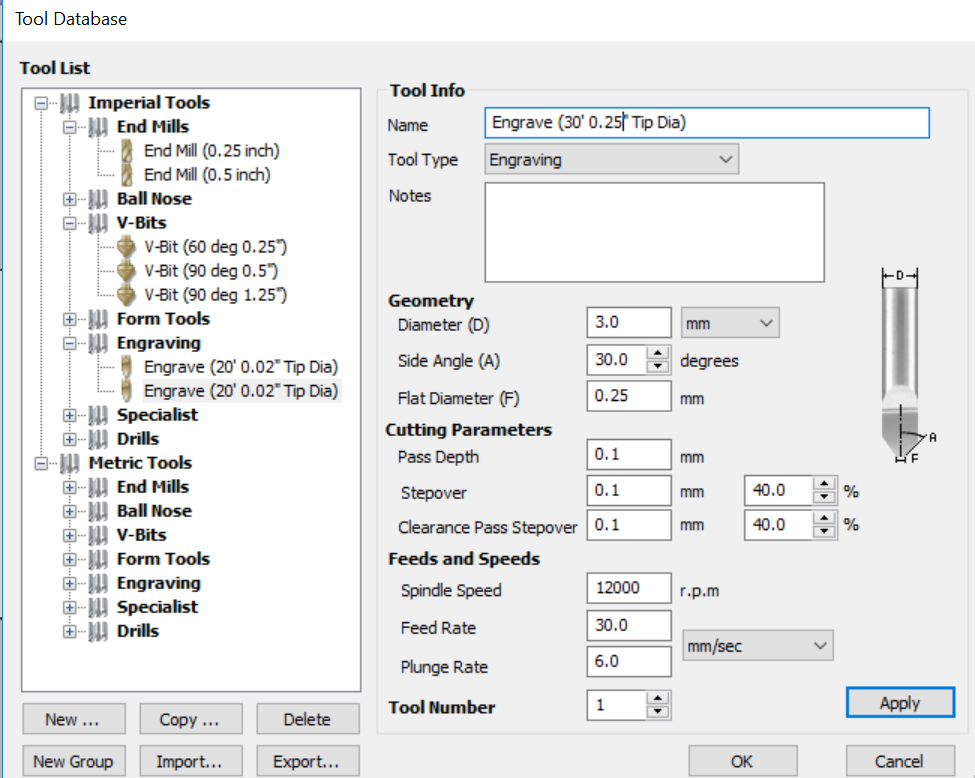
Task: Select End Mill (0.25 inch) tool icon
Action: [126, 151]
